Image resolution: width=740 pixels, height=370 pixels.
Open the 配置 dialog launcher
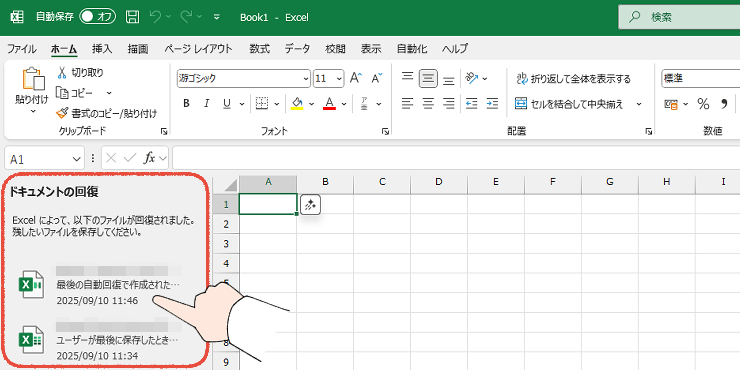click(649, 132)
